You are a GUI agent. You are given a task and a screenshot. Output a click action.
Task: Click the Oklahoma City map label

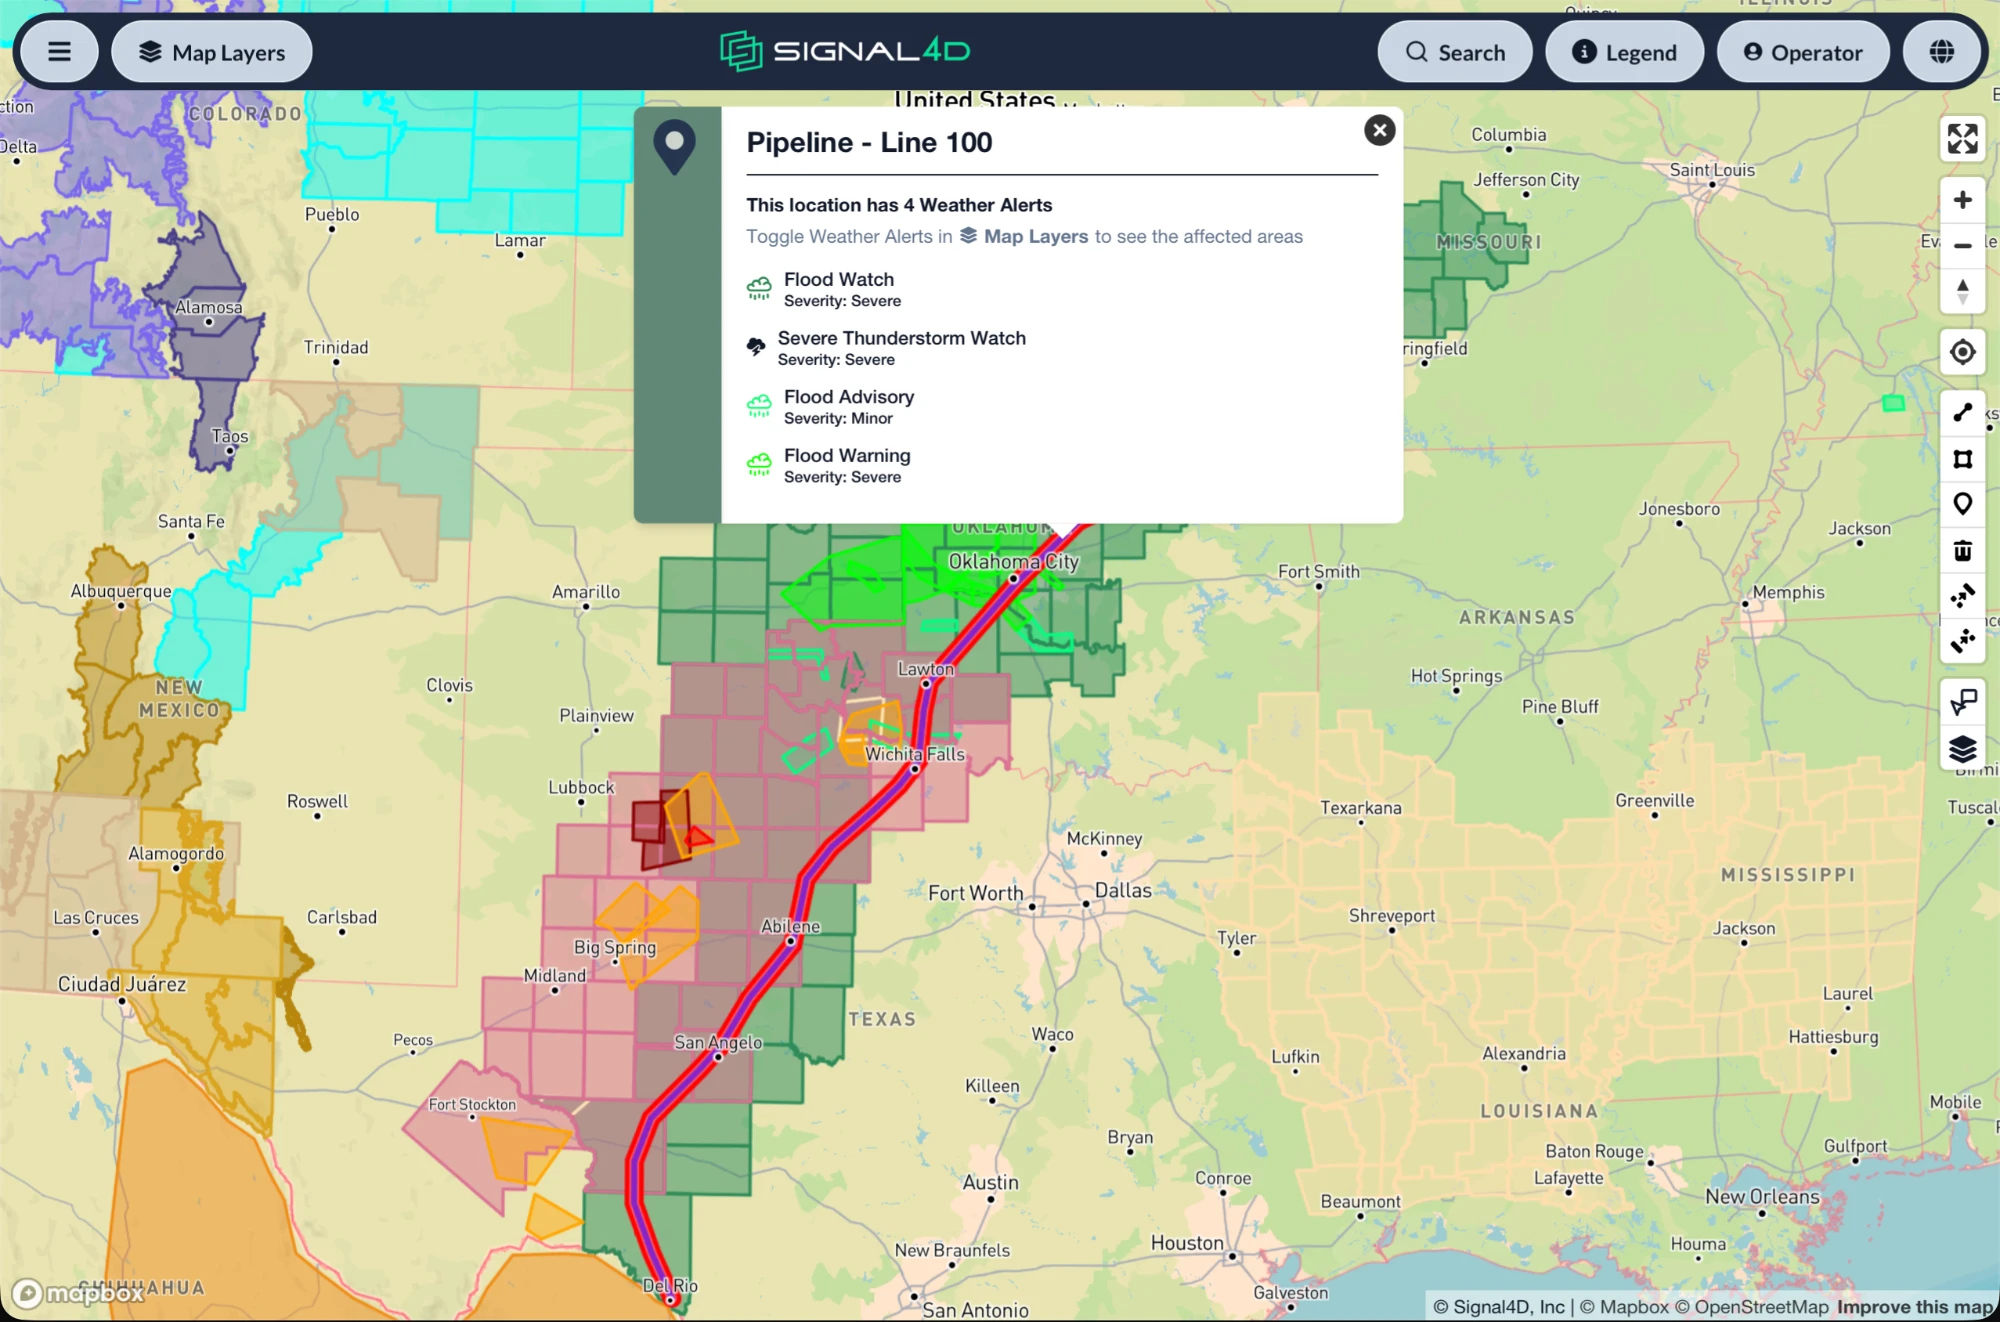(x=1013, y=562)
